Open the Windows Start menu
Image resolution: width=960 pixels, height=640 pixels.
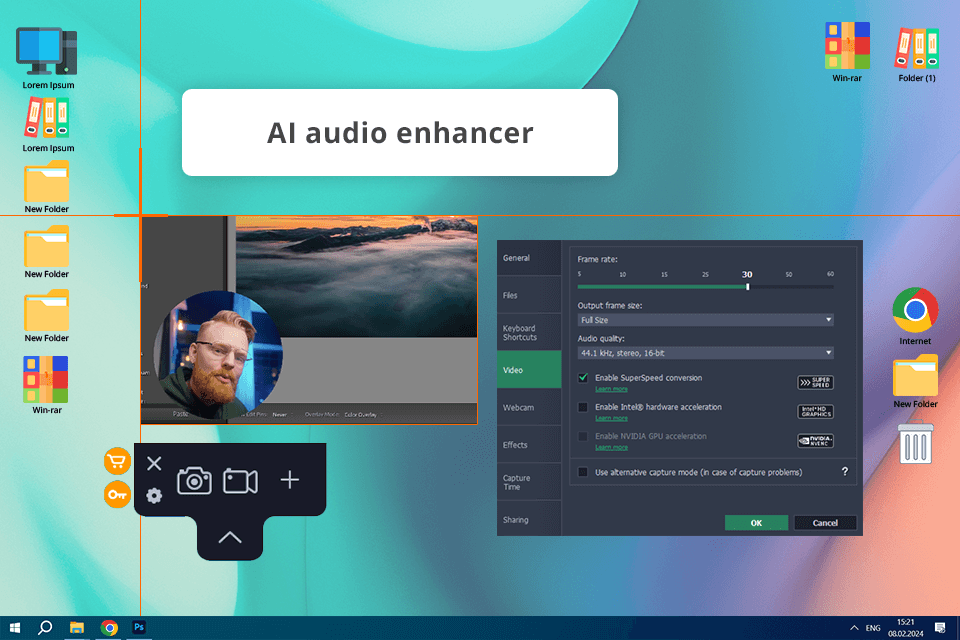pos(15,628)
